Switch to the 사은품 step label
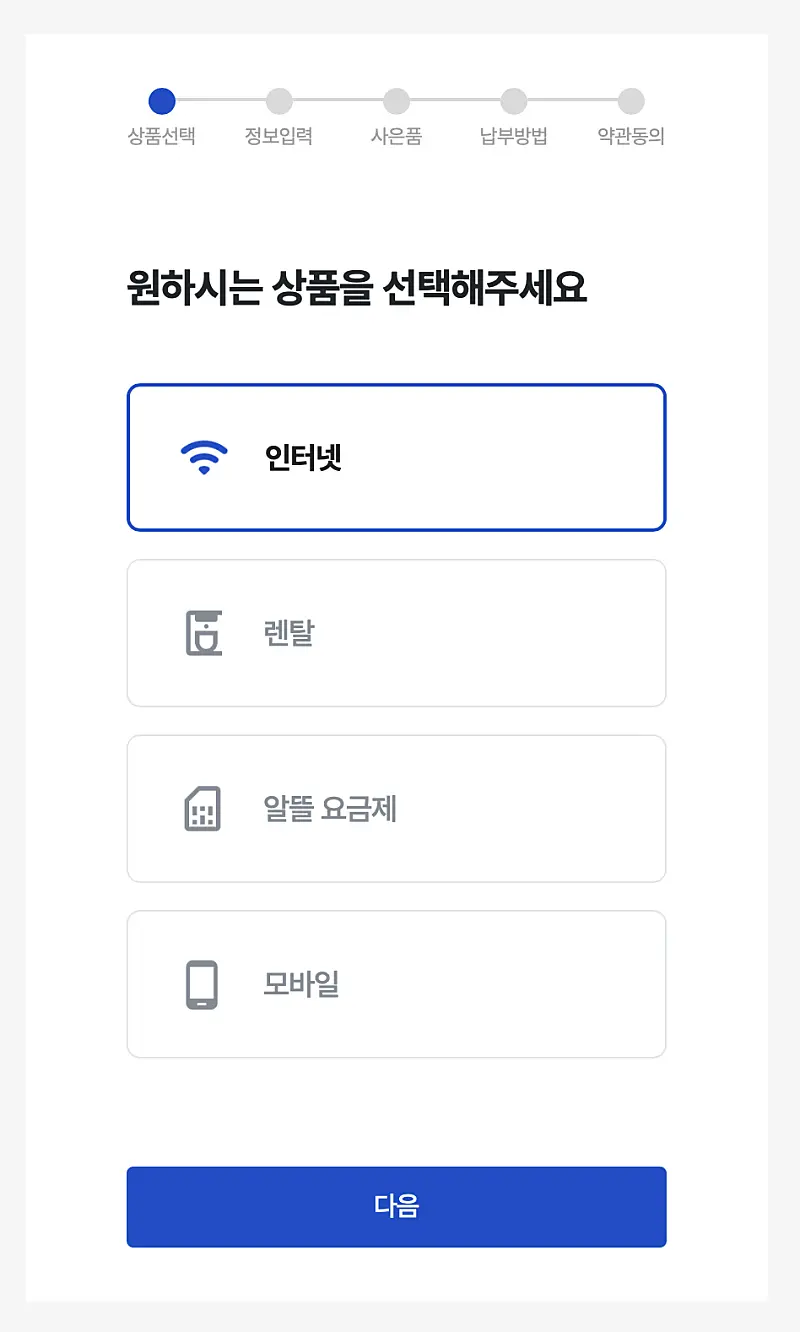This screenshot has height=1332, width=800. click(x=397, y=136)
